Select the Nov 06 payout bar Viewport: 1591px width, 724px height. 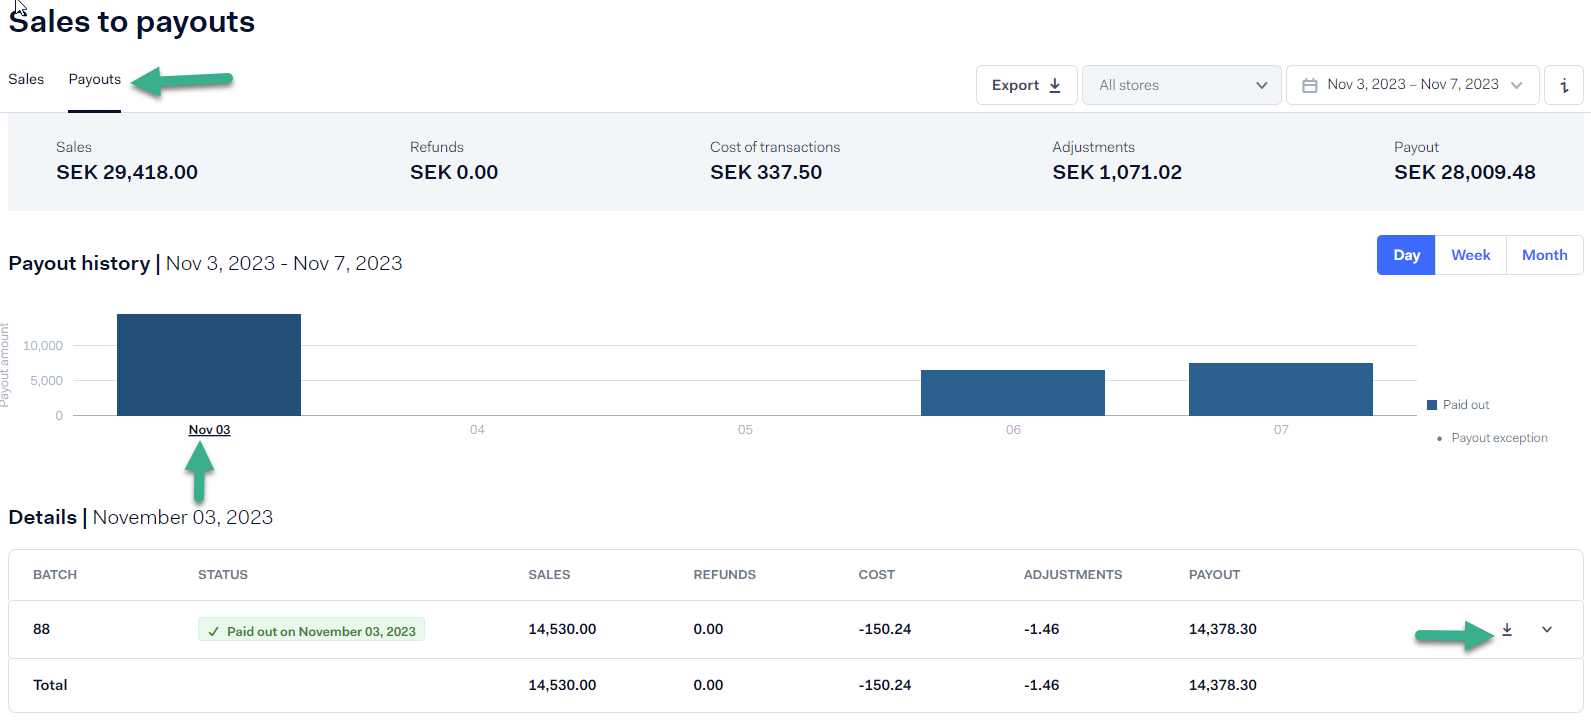point(1012,393)
